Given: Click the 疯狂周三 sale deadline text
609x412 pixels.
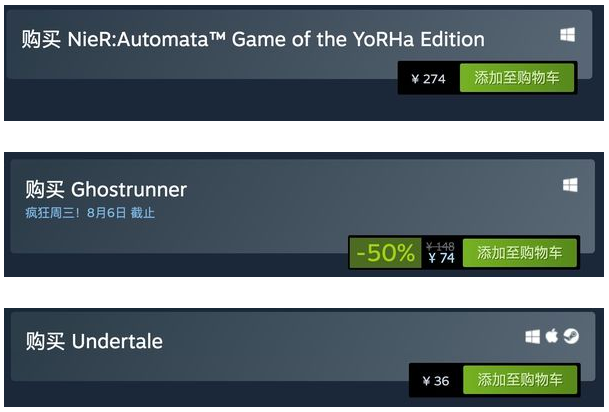Looking at the screenshot, I should click(90, 213).
